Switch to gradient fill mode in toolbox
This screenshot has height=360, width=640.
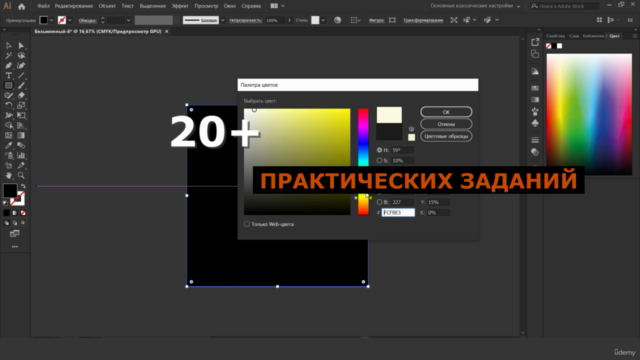point(15,213)
